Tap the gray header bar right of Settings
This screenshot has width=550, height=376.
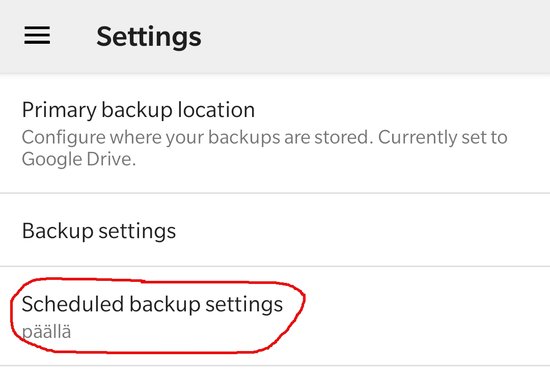(375, 36)
